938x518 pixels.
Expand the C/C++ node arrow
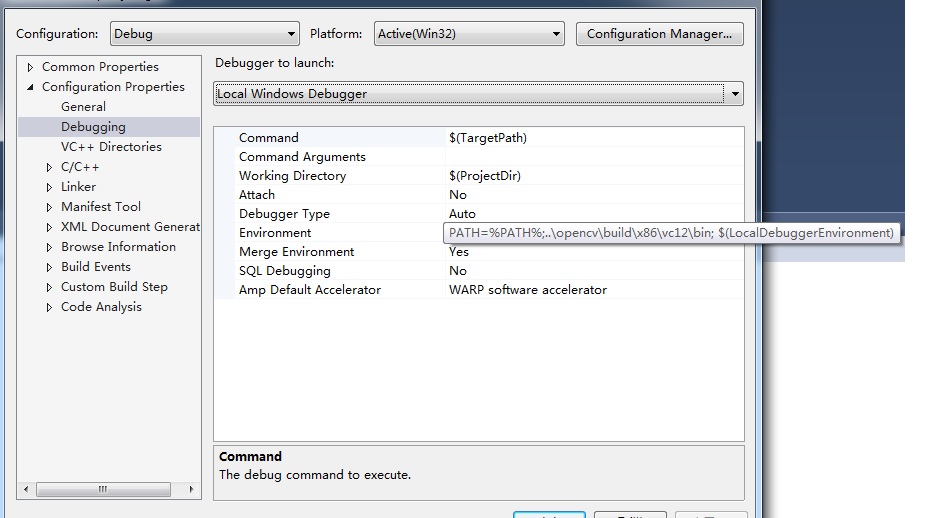(x=49, y=167)
